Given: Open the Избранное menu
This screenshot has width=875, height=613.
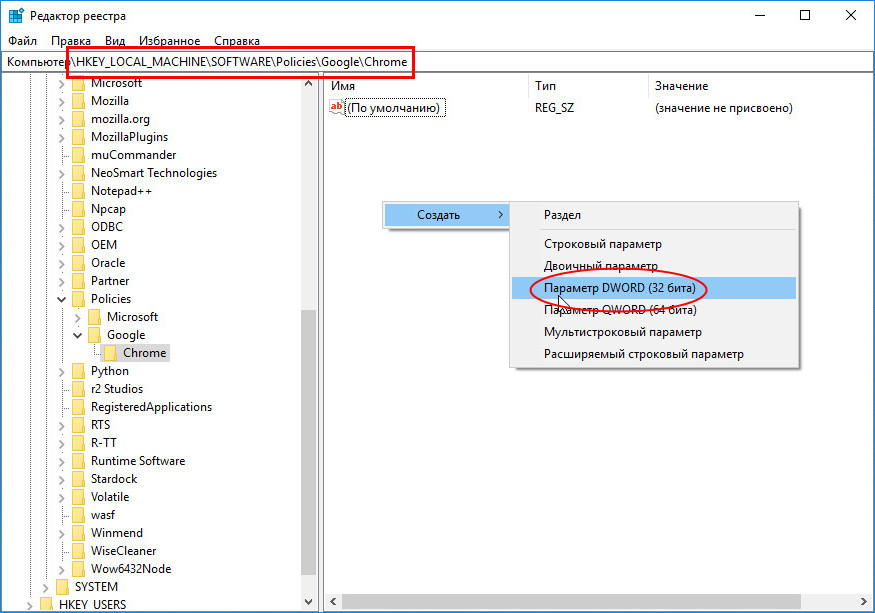Looking at the screenshot, I should pos(169,41).
